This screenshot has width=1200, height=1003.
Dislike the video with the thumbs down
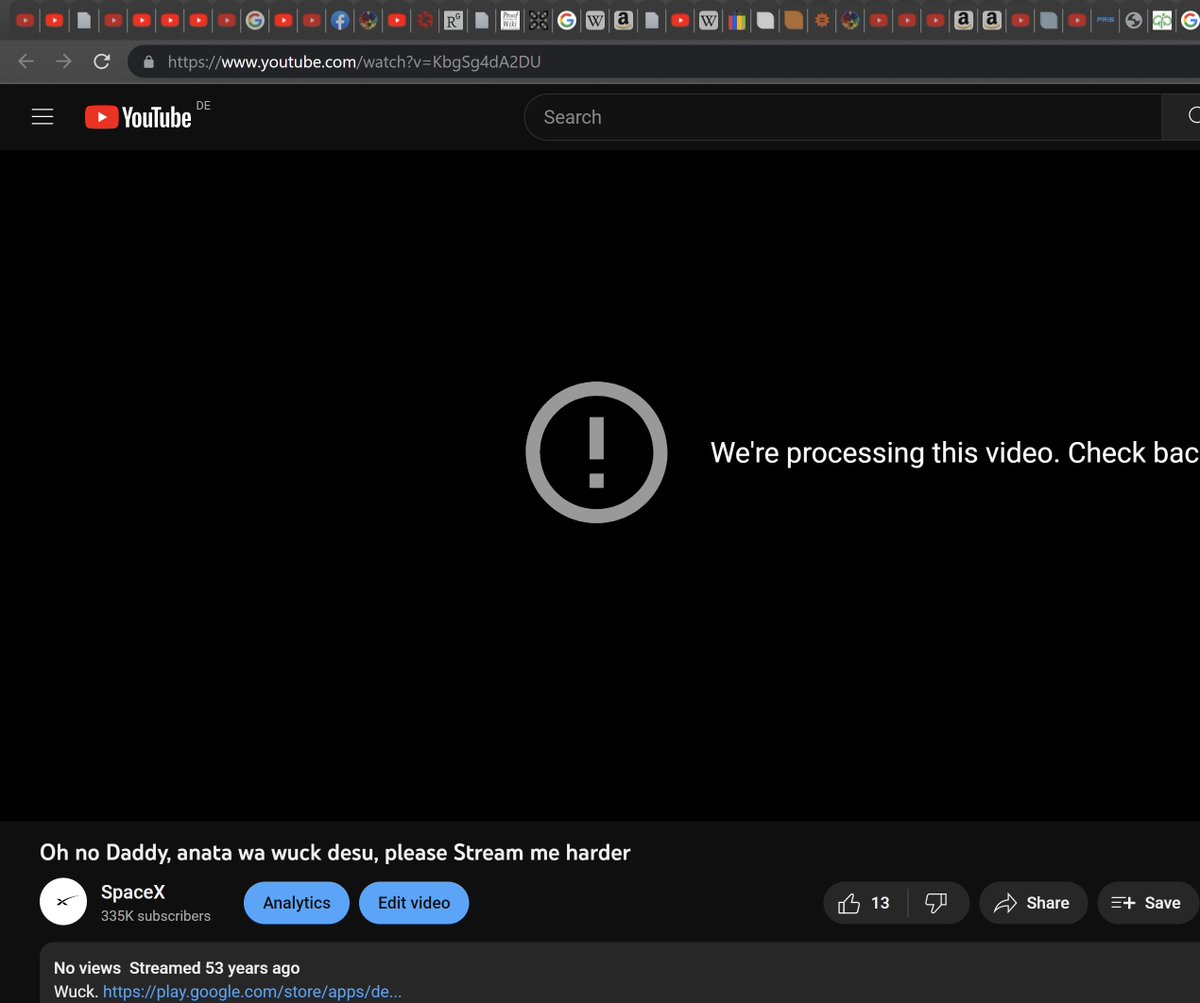(x=937, y=903)
